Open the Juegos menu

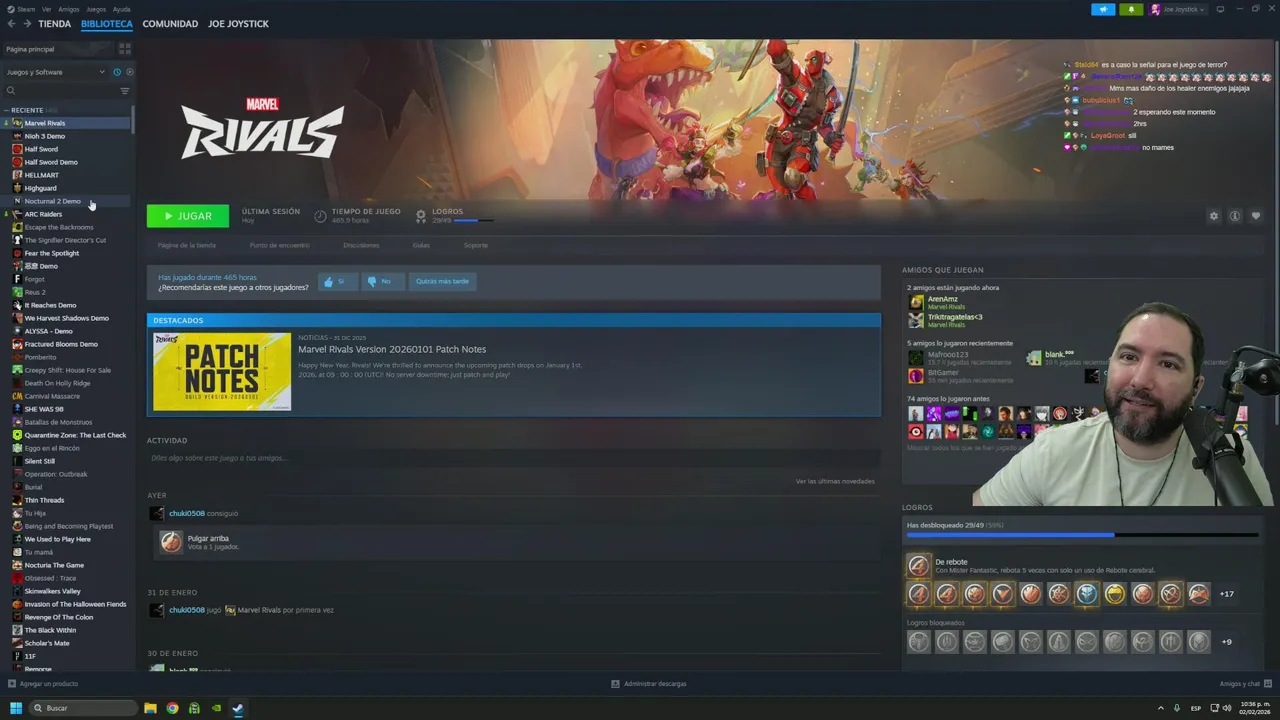[96, 9]
